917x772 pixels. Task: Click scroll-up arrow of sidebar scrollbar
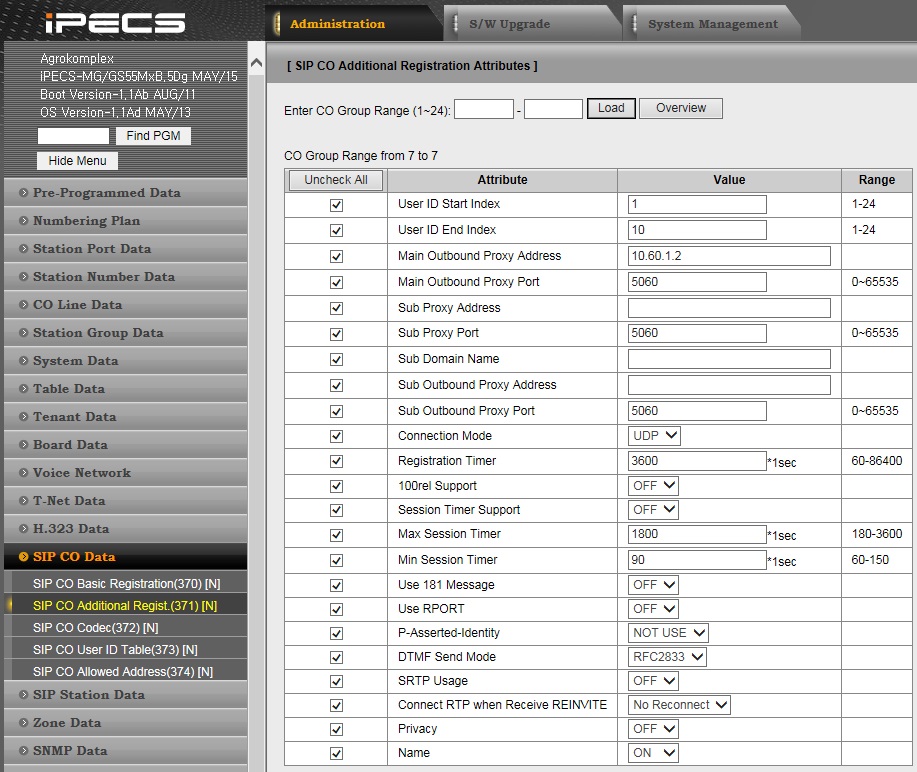(255, 64)
